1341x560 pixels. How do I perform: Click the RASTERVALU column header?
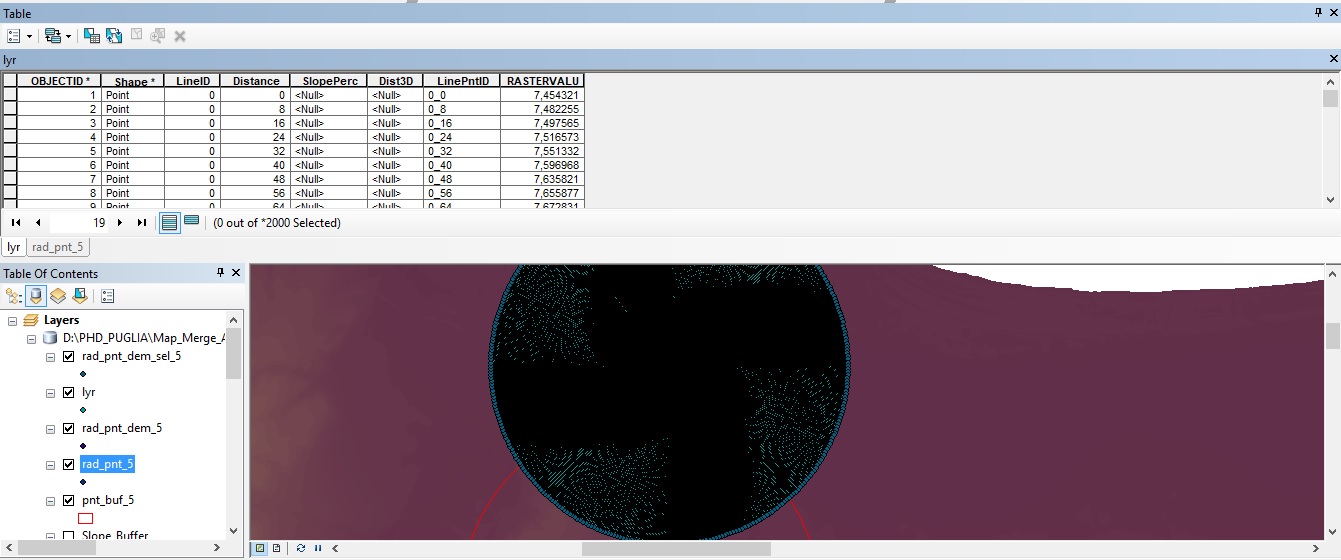click(542, 80)
